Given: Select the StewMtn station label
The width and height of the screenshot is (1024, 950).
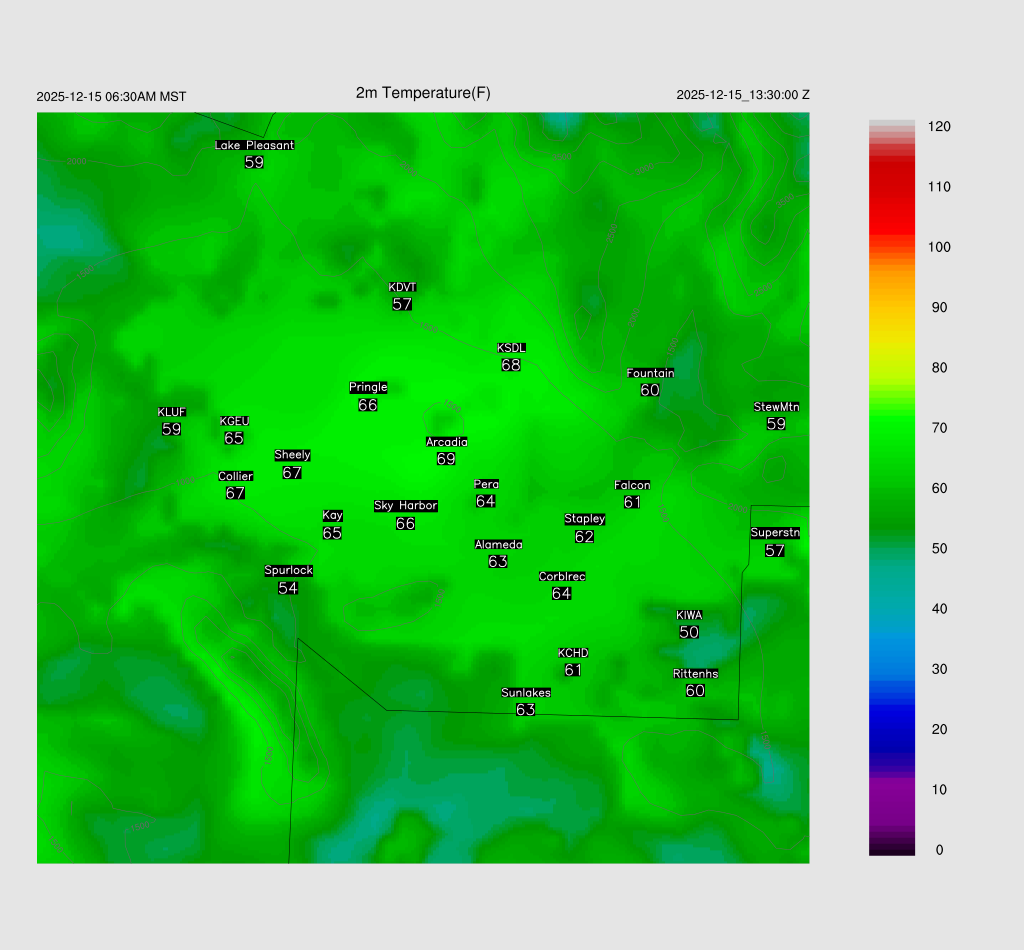Looking at the screenshot, I should [x=776, y=407].
